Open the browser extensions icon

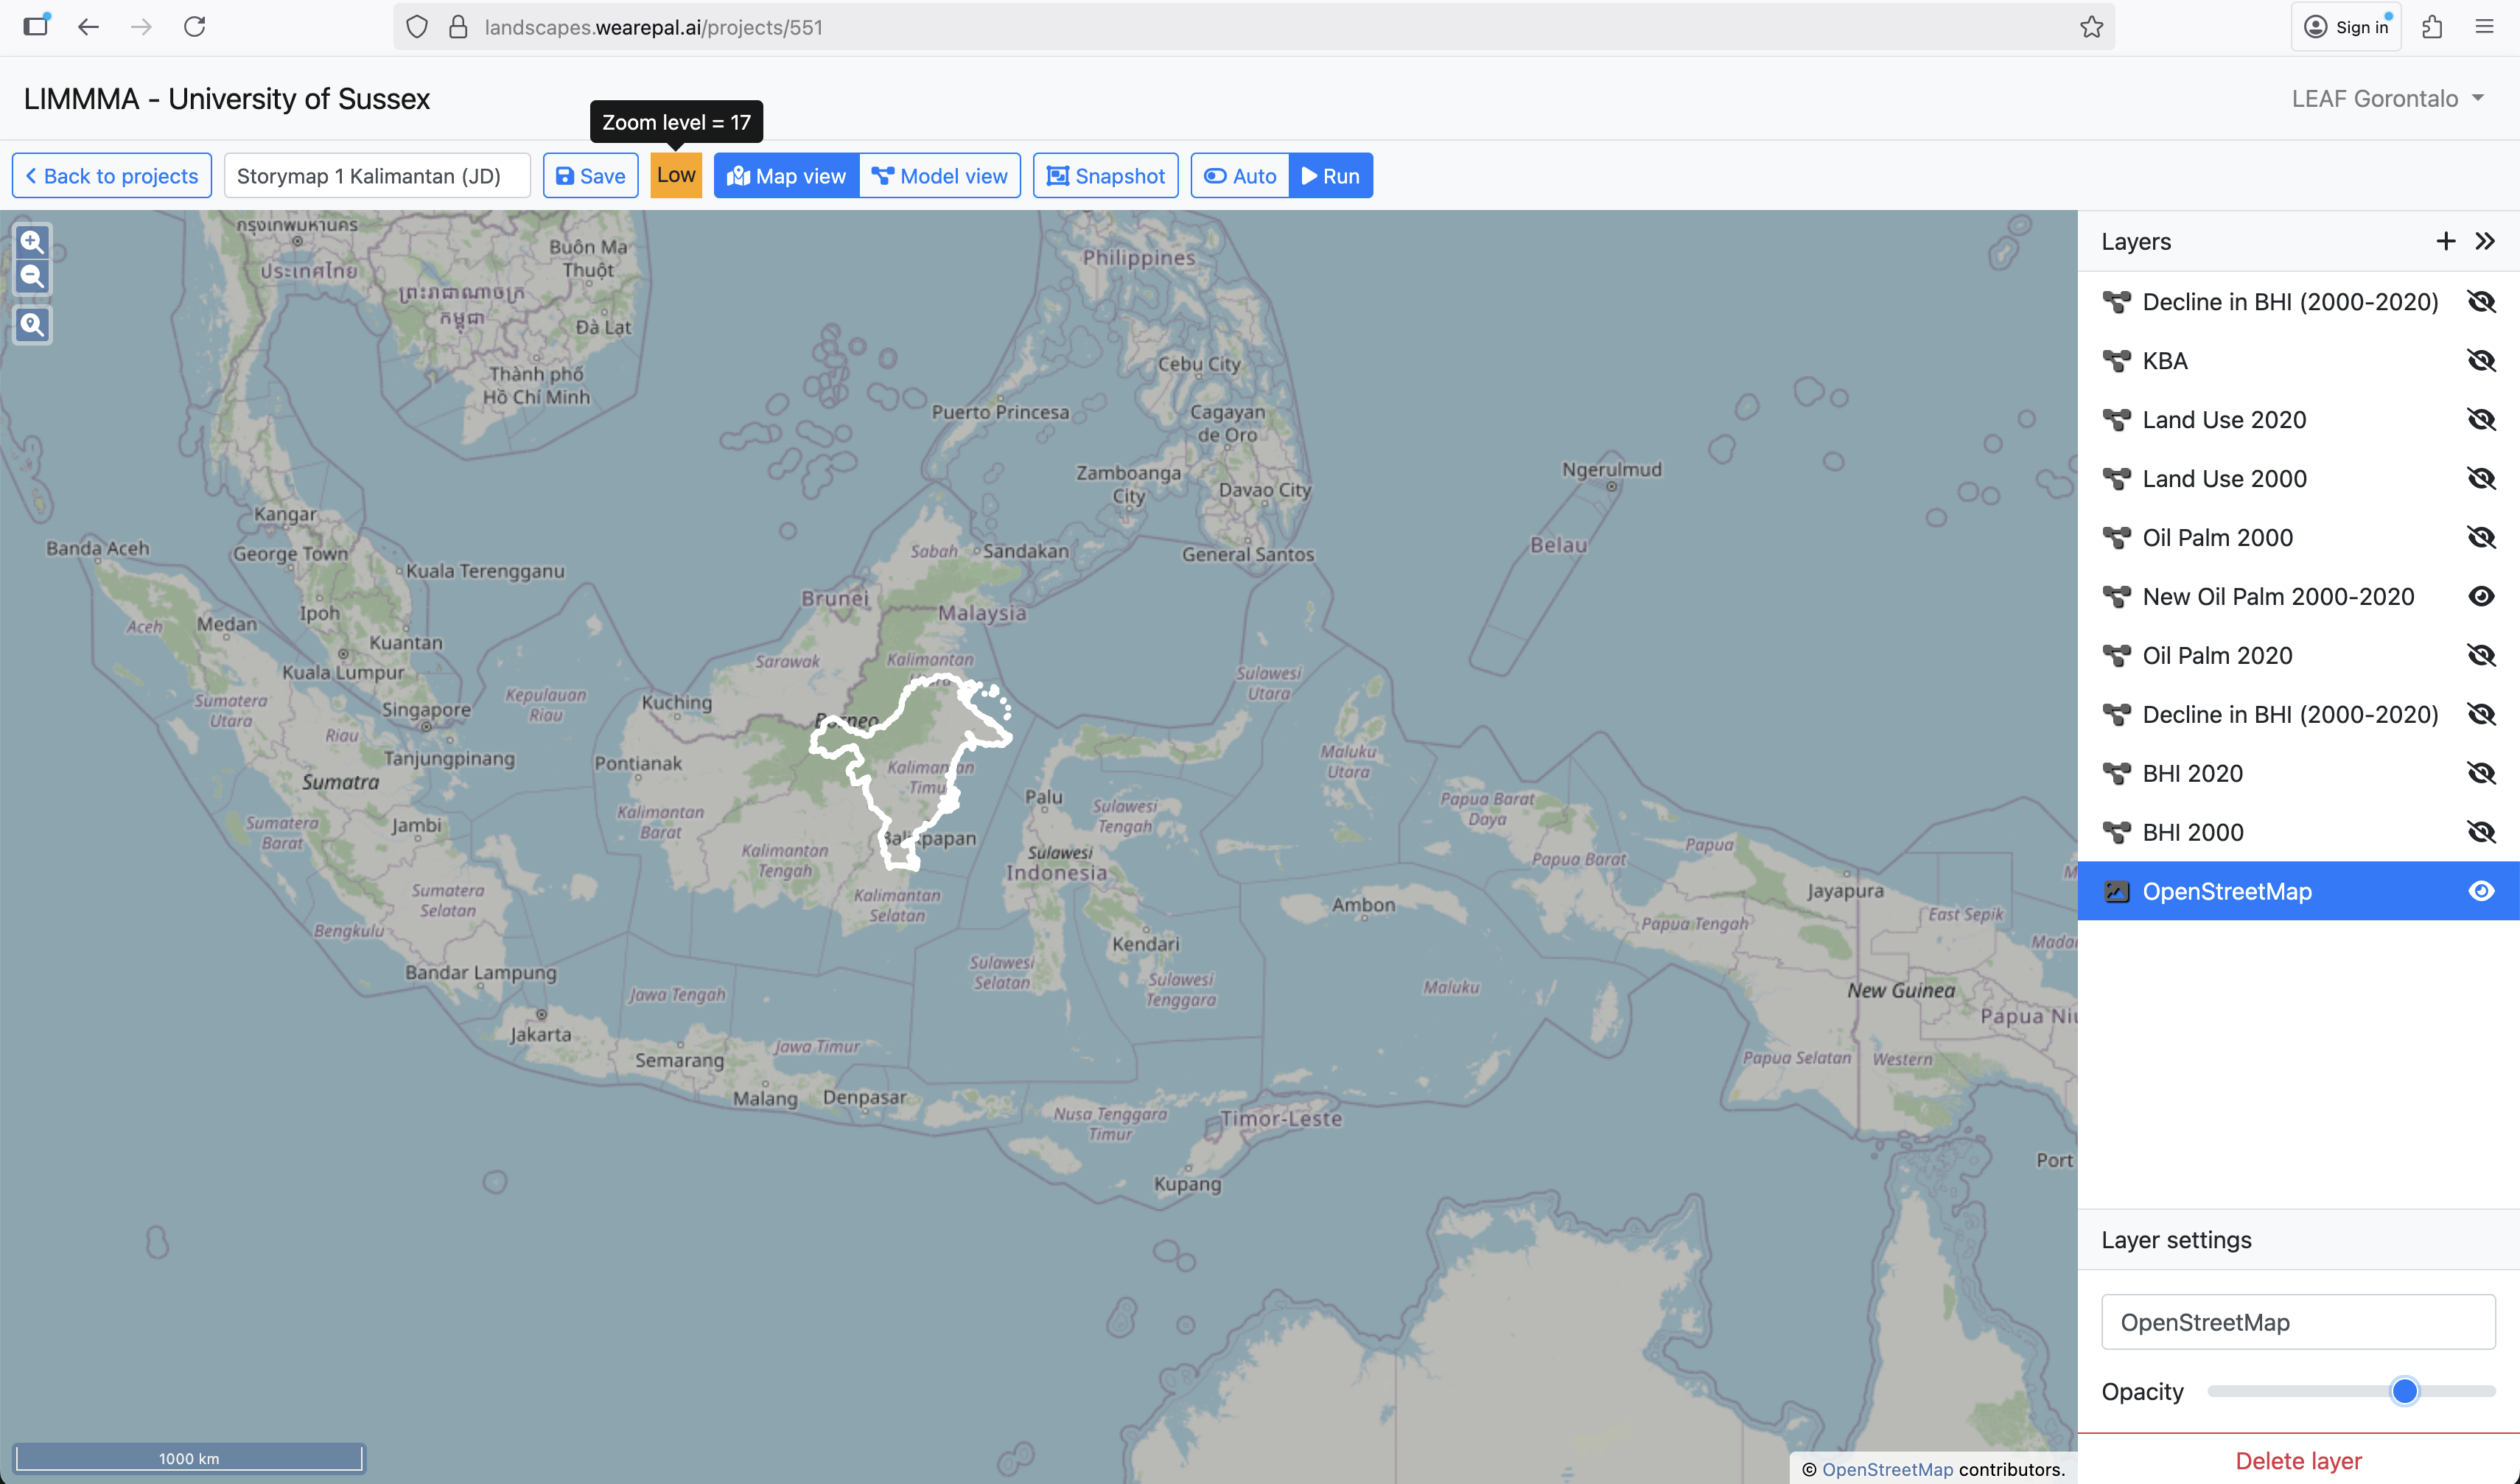coord(2432,27)
